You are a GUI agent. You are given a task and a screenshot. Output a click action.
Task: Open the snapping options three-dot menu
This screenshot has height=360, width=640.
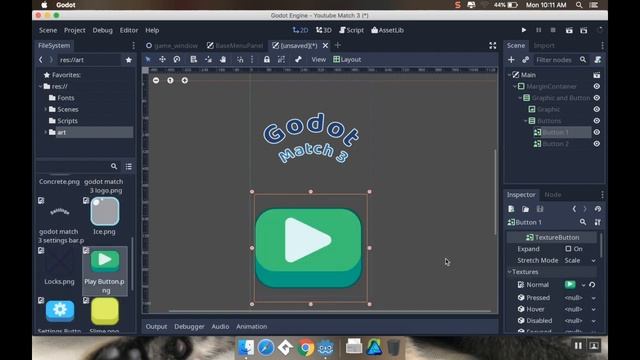coord(252,60)
